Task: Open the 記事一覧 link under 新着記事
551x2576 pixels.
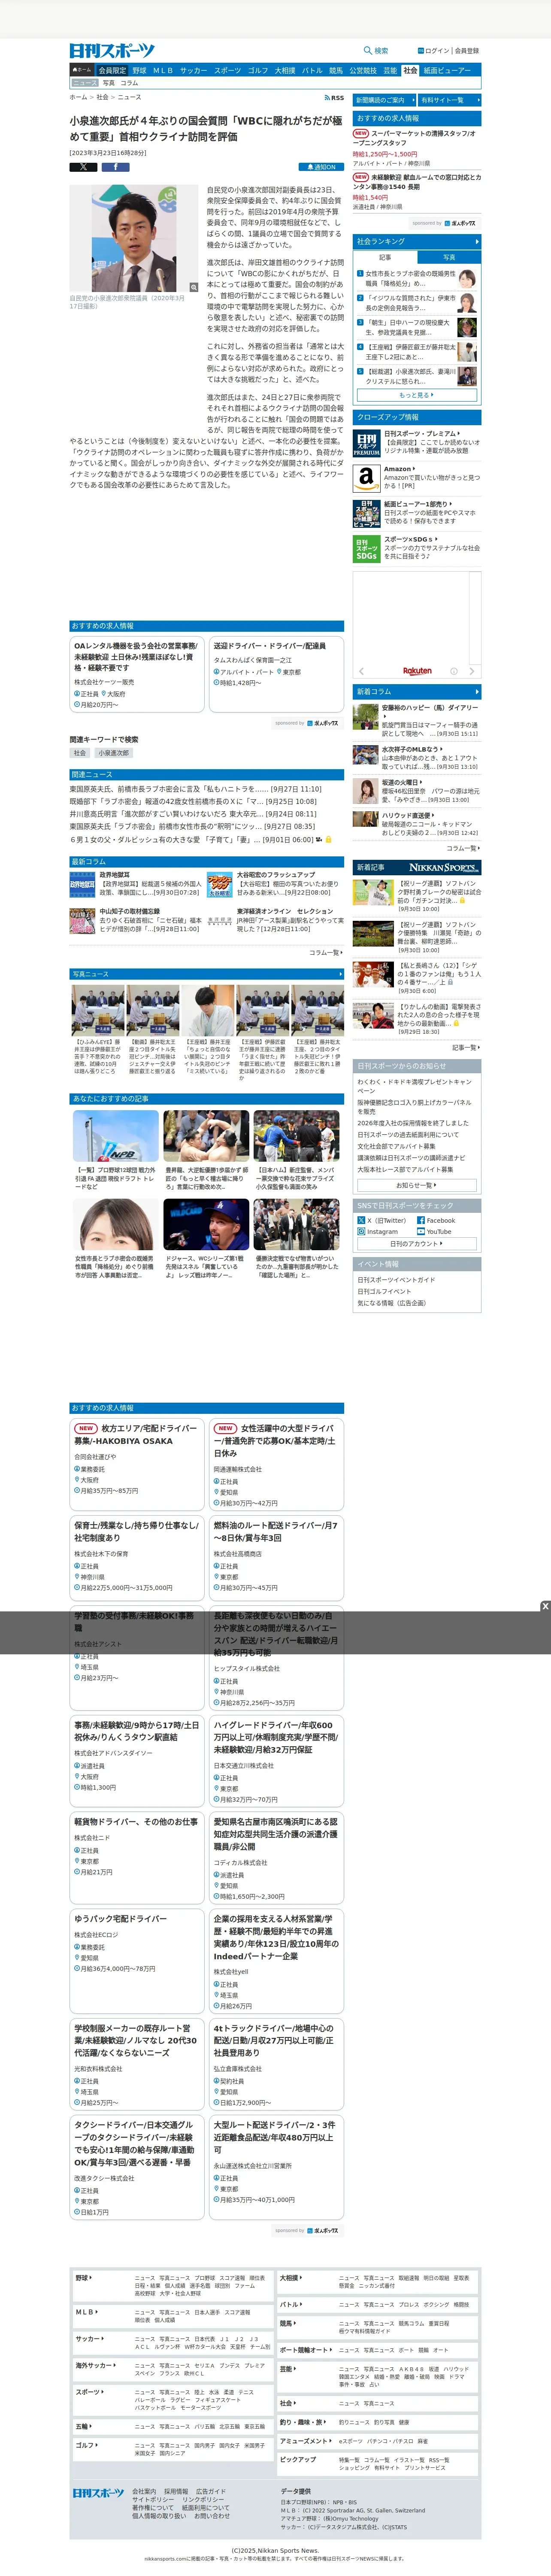Action: click(465, 1047)
